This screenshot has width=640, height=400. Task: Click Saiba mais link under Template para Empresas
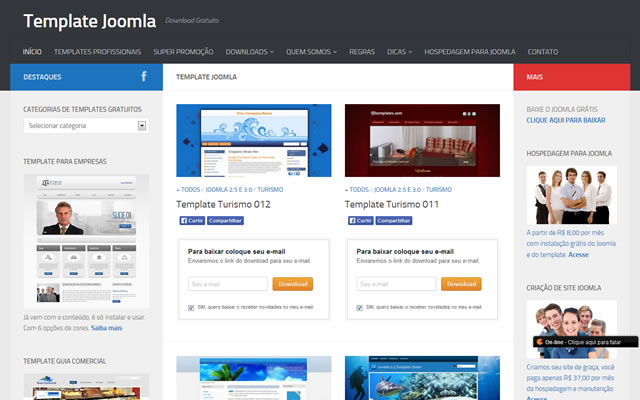107,328
